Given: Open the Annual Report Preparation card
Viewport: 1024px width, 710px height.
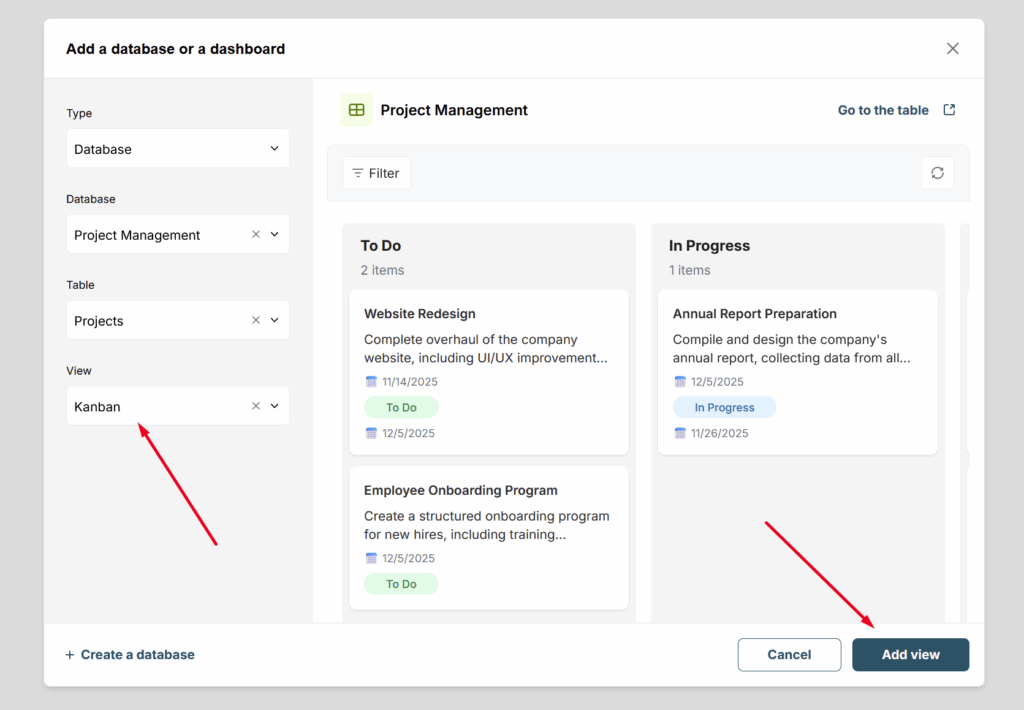Looking at the screenshot, I should tap(797, 314).
